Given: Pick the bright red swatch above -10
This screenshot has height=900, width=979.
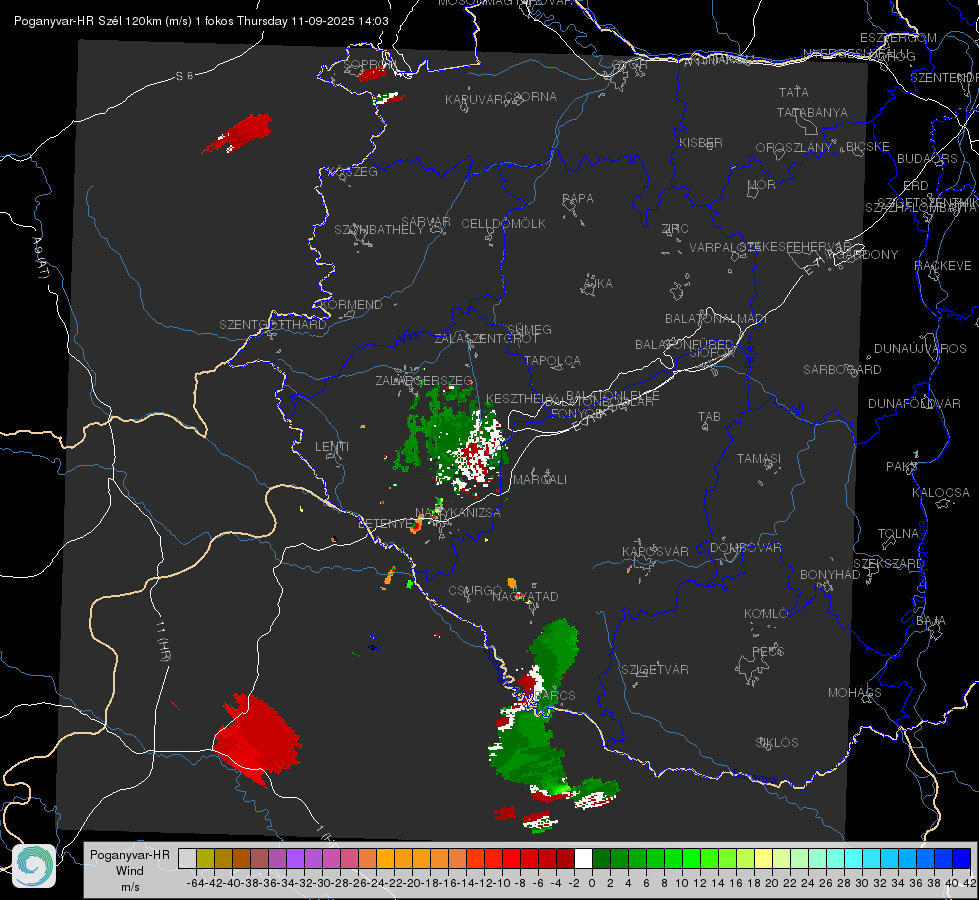Looking at the screenshot, I should [511, 858].
